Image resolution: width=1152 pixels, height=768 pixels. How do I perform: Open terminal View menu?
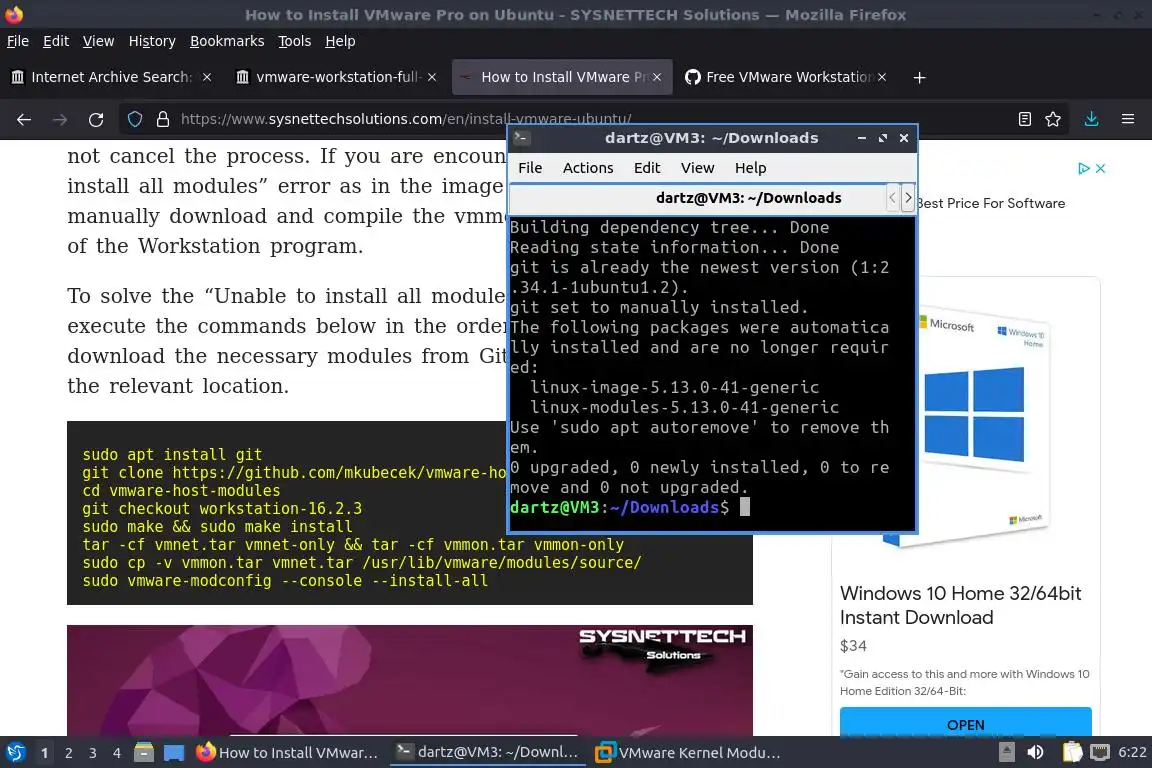pyautogui.click(x=697, y=168)
